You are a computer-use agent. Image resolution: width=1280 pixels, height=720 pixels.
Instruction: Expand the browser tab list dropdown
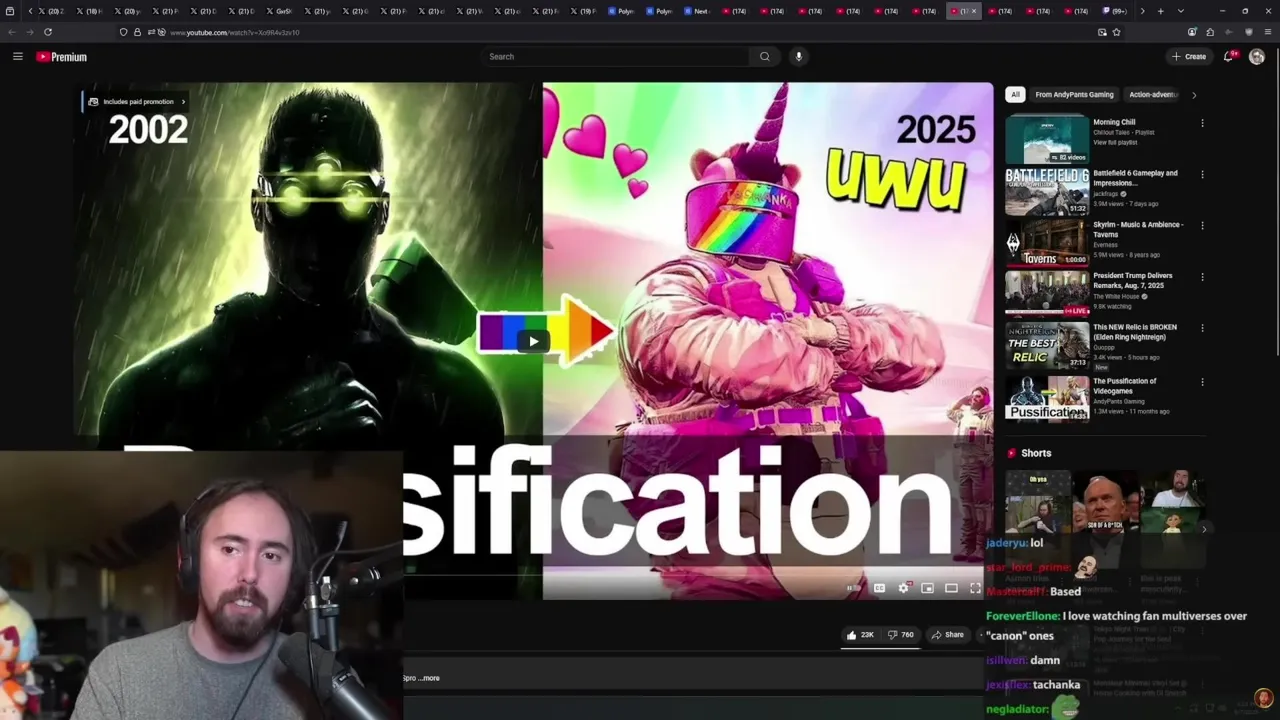click(1181, 11)
